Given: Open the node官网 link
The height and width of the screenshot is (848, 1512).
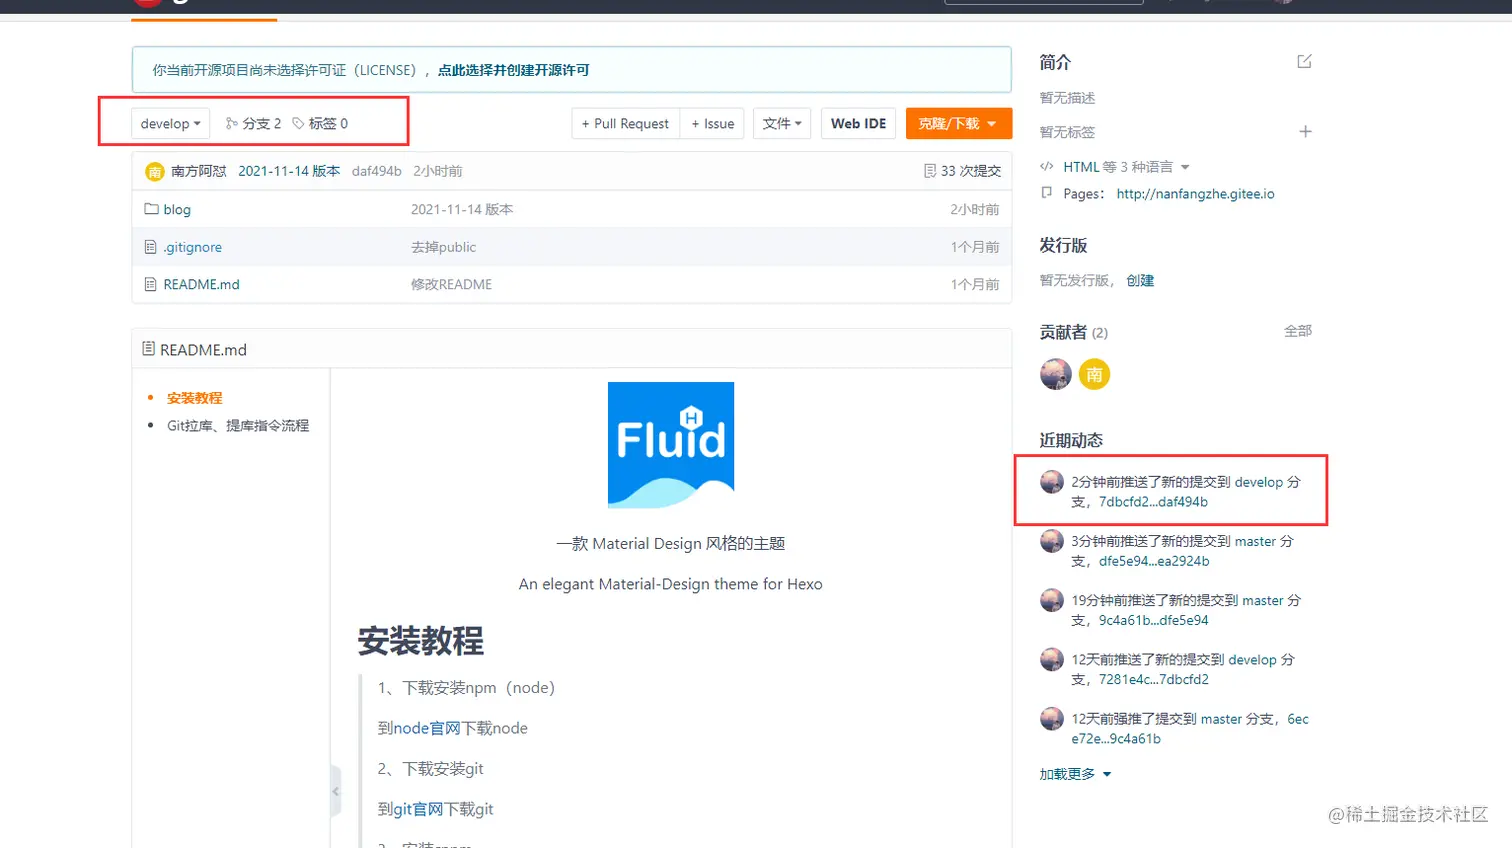Looking at the screenshot, I should (x=427, y=728).
